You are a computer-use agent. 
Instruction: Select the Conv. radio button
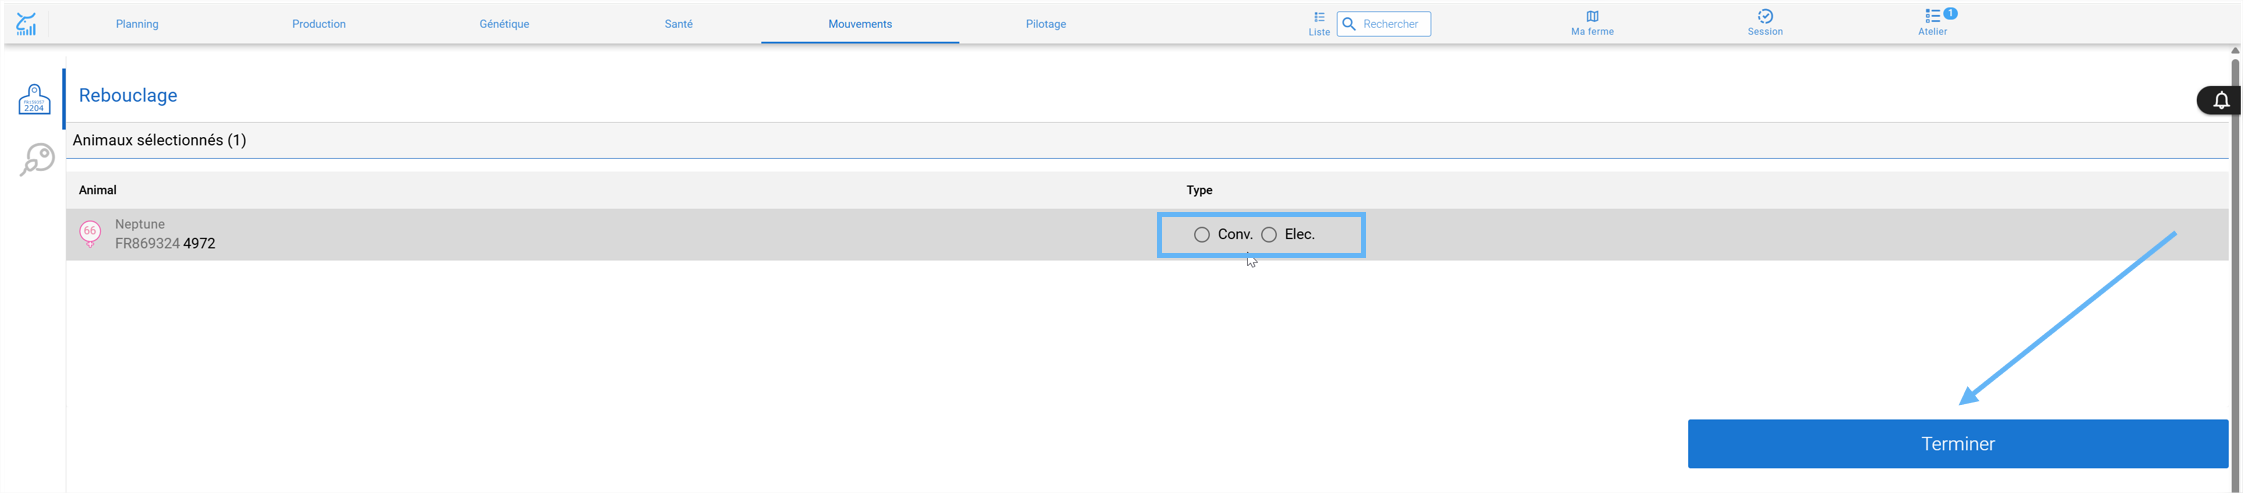(1201, 235)
